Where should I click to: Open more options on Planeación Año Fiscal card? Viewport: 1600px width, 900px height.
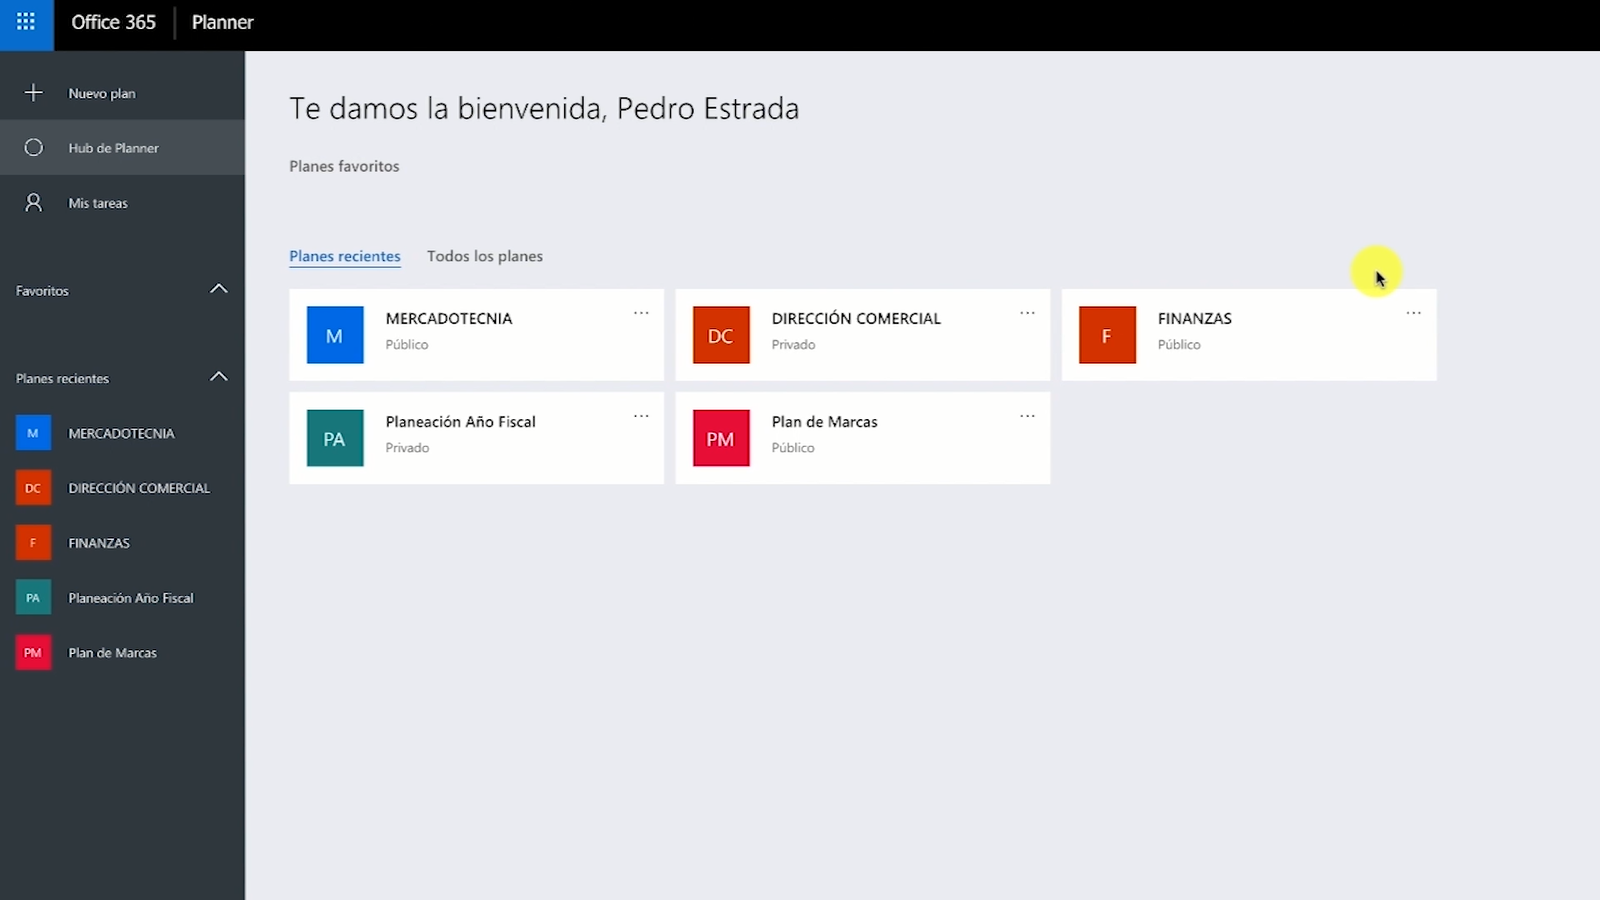pos(641,416)
